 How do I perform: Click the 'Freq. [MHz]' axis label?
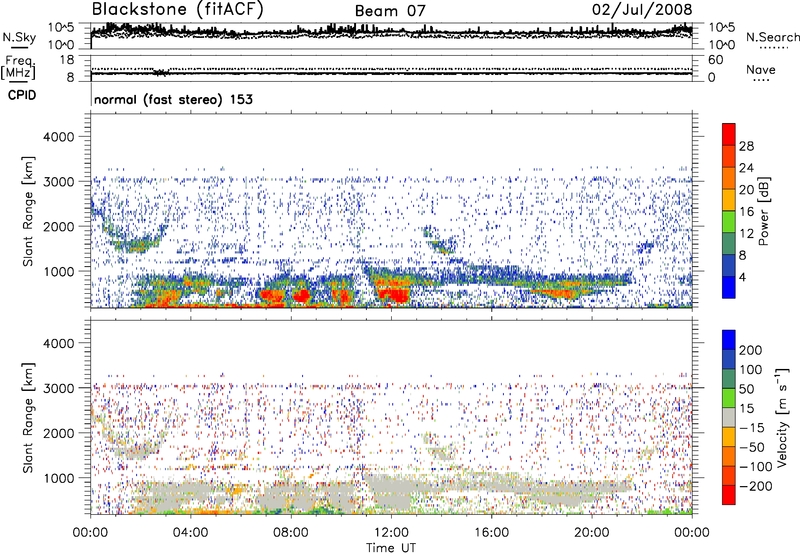coord(18,68)
